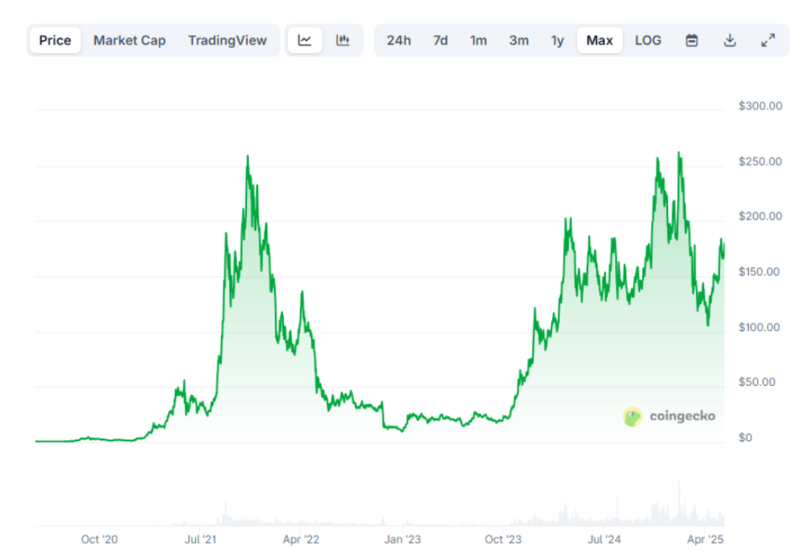Select the Price tab
This screenshot has width=800, height=553.
tap(55, 40)
